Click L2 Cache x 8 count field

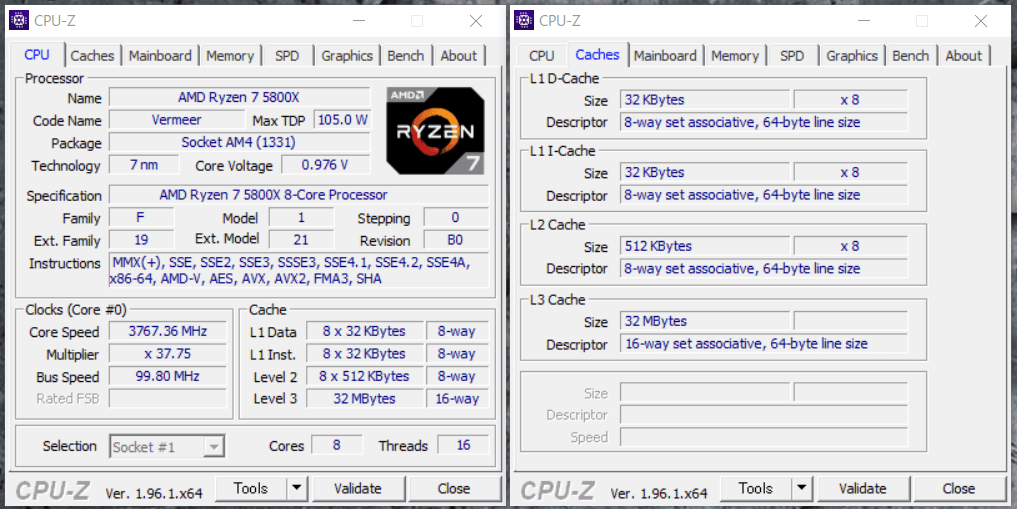click(x=850, y=246)
